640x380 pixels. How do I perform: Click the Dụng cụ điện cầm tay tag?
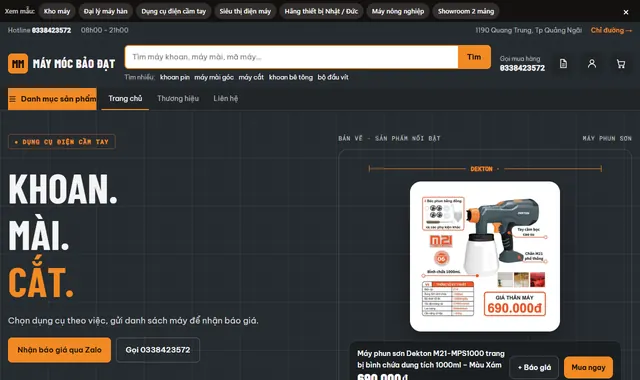[x=62, y=142]
